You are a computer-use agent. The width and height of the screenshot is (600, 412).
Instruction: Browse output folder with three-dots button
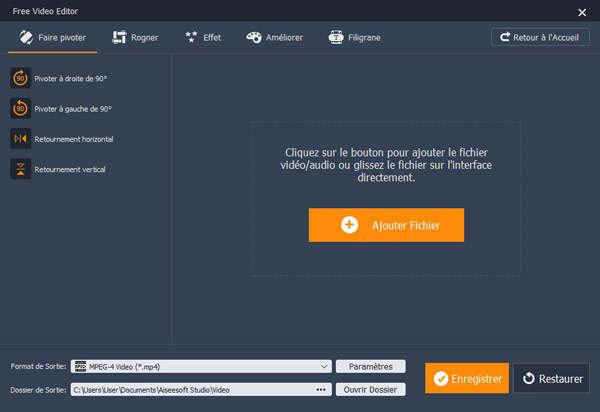(x=321, y=389)
